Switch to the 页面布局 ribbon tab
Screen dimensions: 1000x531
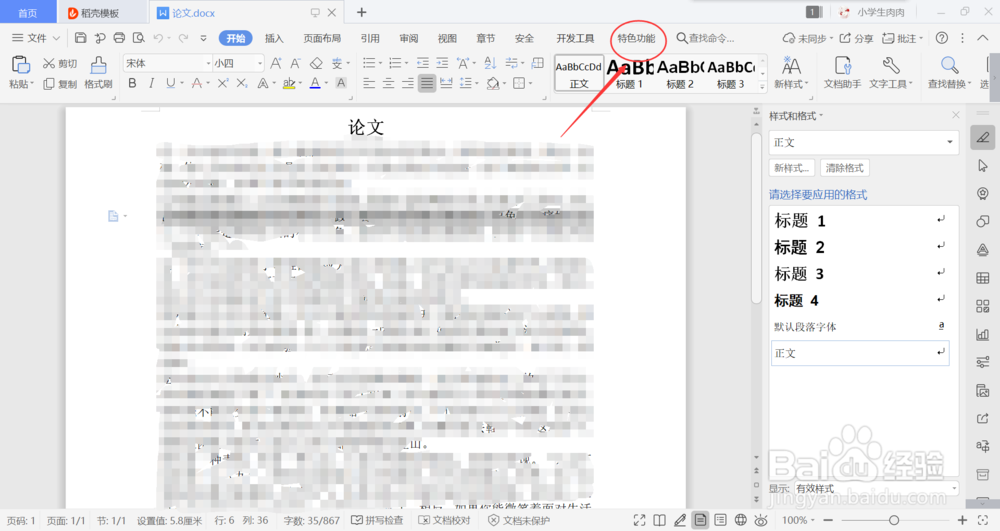[x=322, y=38]
